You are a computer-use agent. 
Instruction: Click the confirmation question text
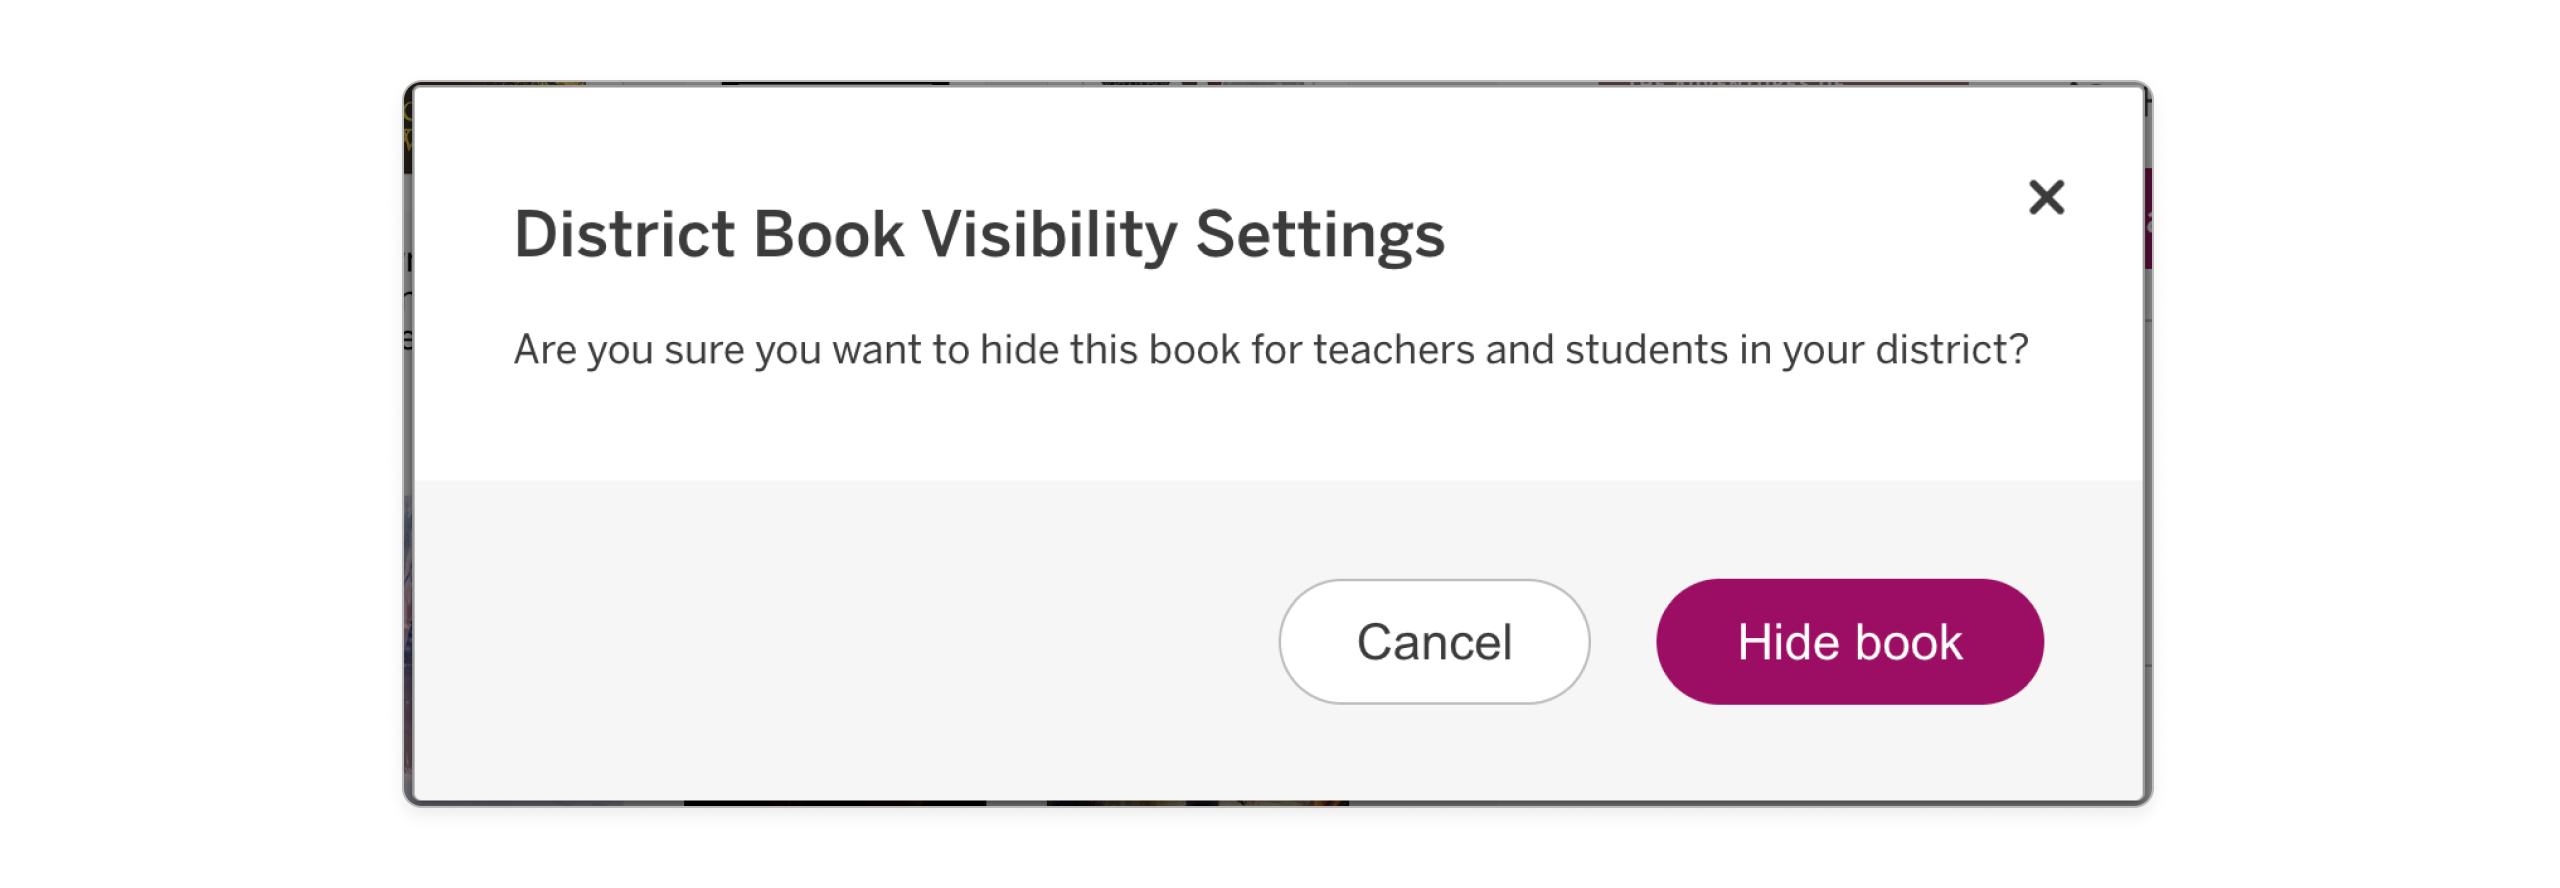coord(1270,349)
